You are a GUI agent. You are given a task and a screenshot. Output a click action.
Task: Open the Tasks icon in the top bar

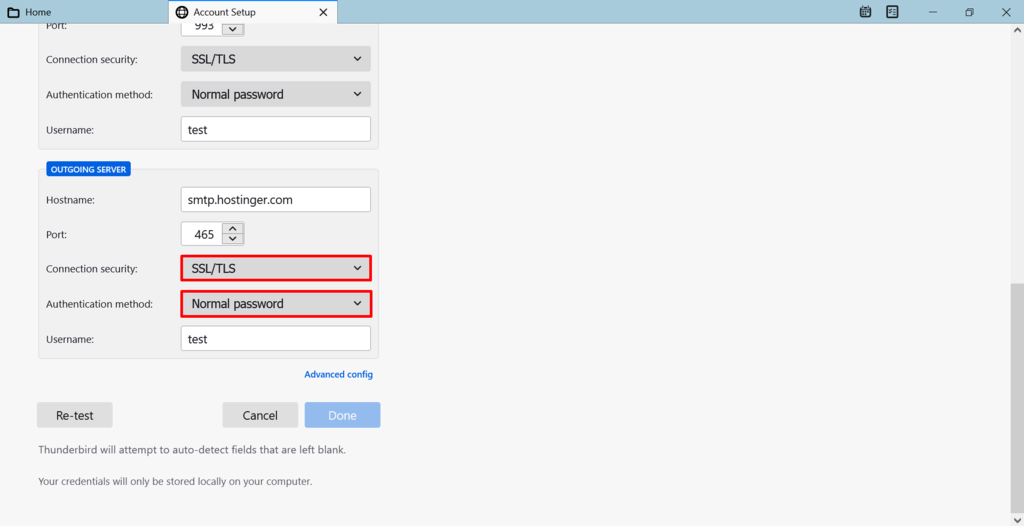pos(892,12)
